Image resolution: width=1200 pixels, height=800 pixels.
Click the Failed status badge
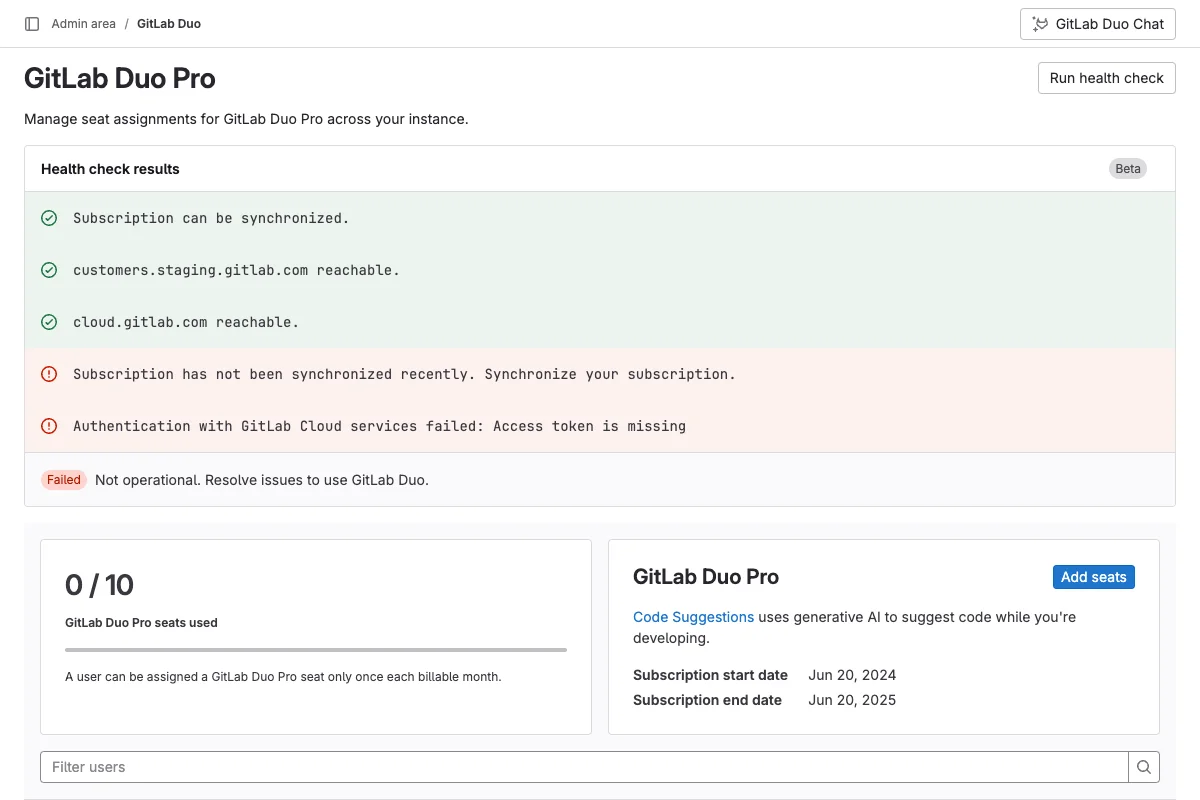tap(63, 480)
